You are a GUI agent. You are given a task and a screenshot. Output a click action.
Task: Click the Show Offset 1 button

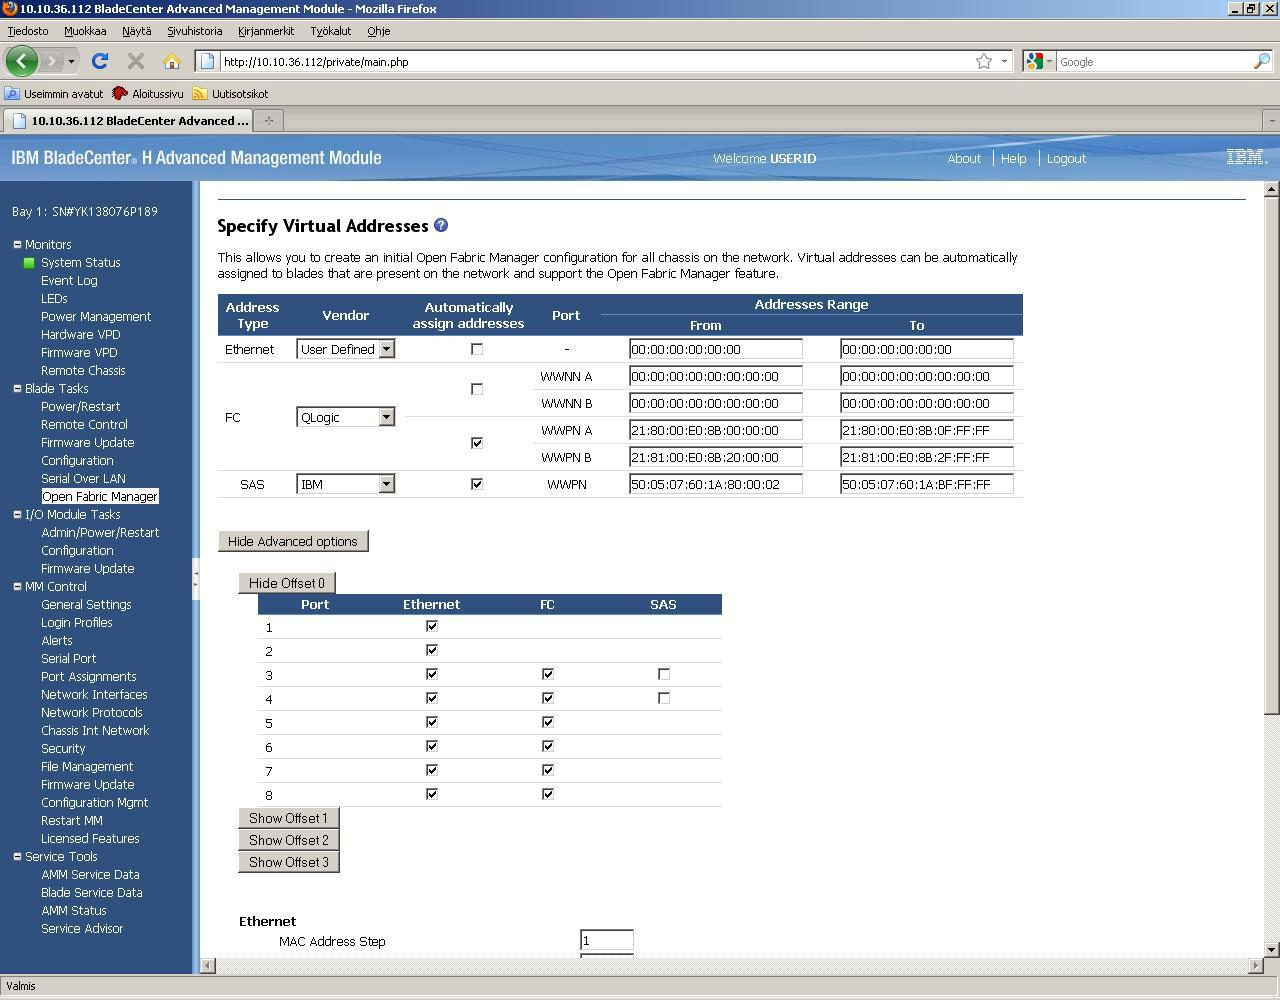pos(288,818)
